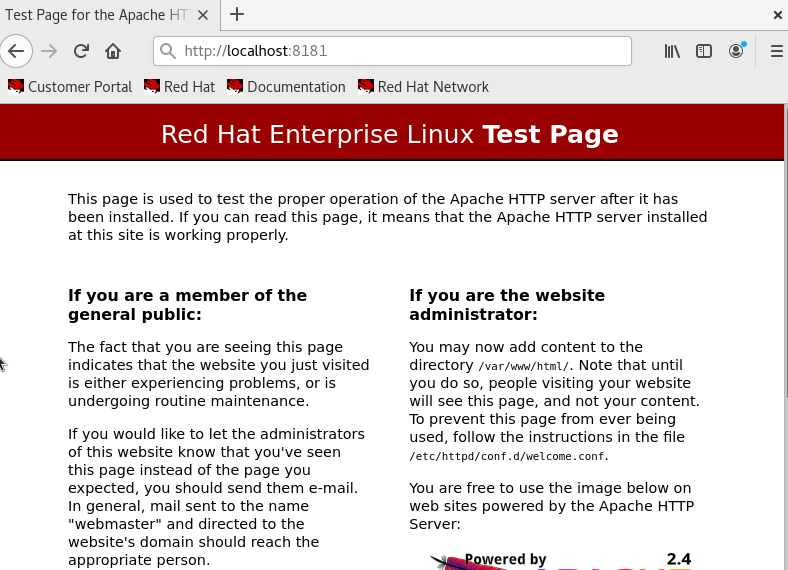Viewport: 788px width, 570px height.
Task: Click the localhost:8181 address field
Action: [x=392, y=51]
